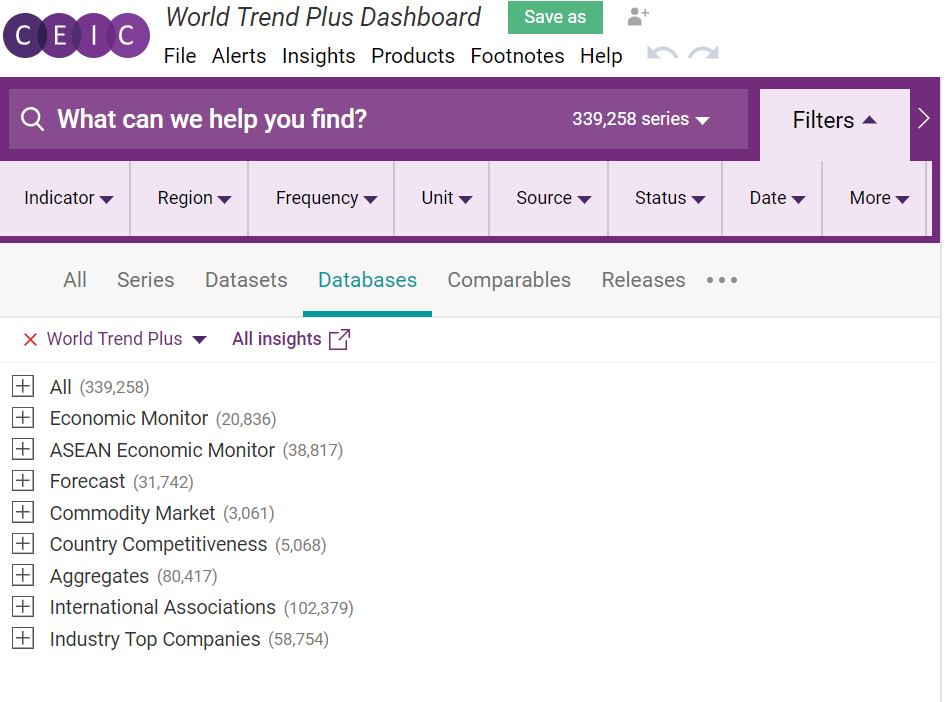948x702 pixels.
Task: Click the search magnifier icon
Action: (x=33, y=119)
